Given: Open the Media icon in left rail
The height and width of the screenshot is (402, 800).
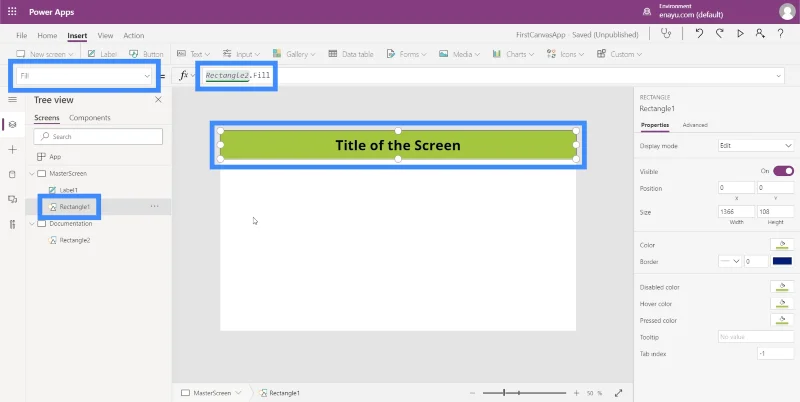Looking at the screenshot, I should (x=13, y=199).
